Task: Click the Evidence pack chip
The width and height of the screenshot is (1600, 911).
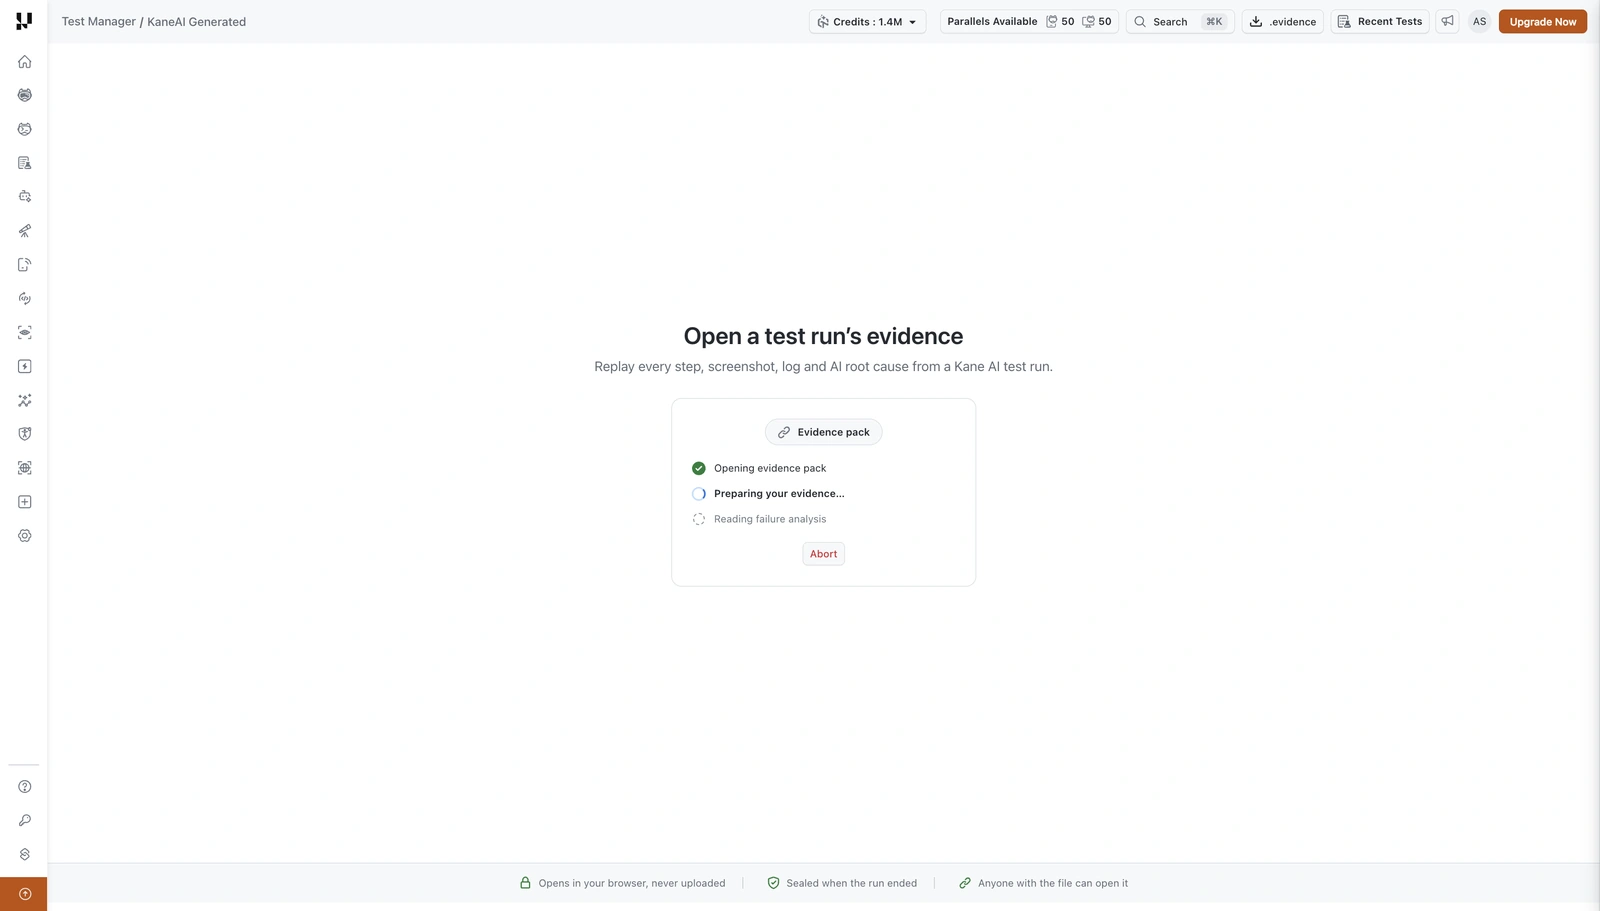Action: pos(824,432)
